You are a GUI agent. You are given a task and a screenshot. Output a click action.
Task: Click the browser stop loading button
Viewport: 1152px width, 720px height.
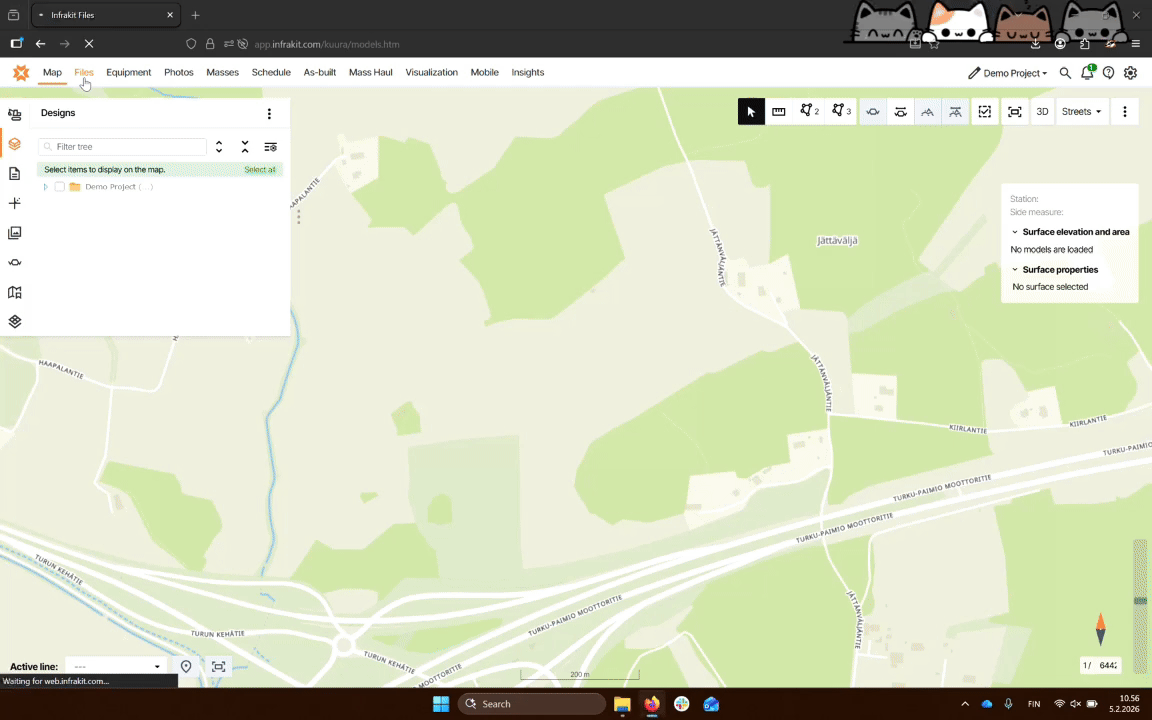[x=89, y=44]
